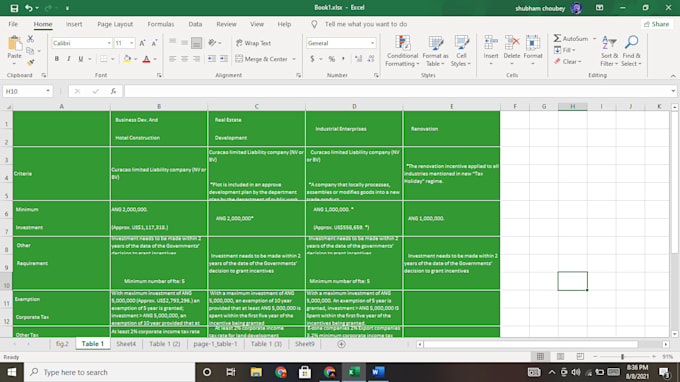Screen dimensions: 680x382
Task: Increase font size with the larger A
Action: click(x=142, y=43)
